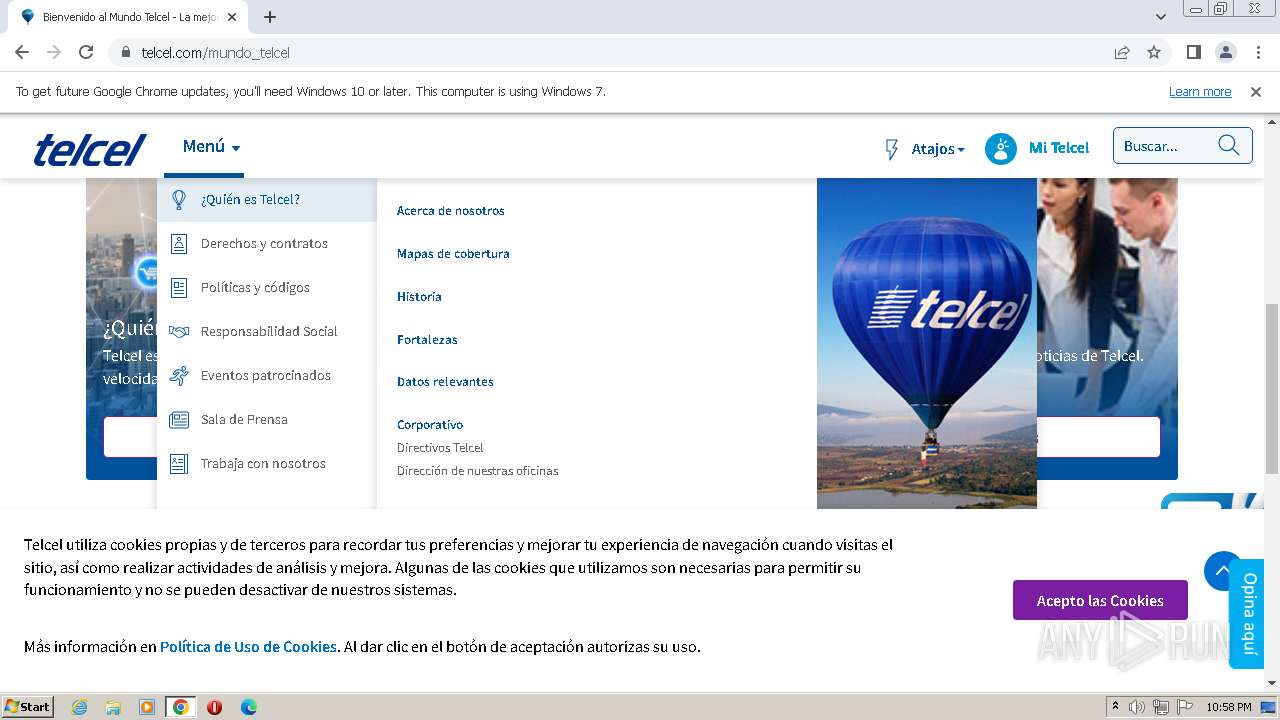Viewport: 1280px width, 720px height.
Task: Go back with browser back arrow
Action: click(x=22, y=52)
